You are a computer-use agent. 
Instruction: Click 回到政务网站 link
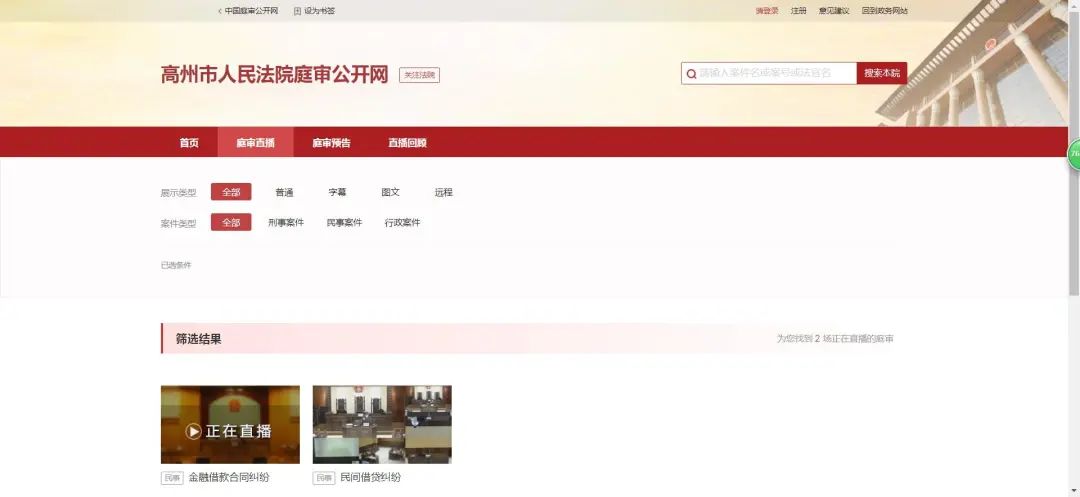884,11
